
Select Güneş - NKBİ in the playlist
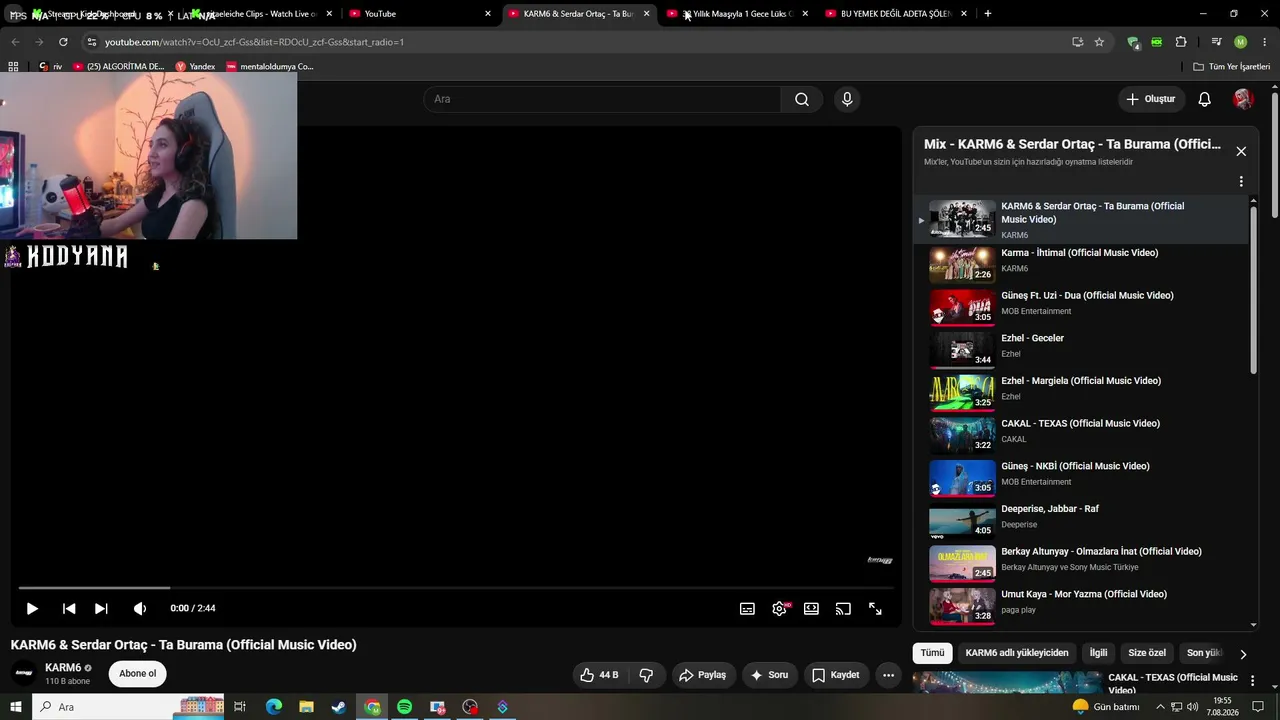point(1082,478)
